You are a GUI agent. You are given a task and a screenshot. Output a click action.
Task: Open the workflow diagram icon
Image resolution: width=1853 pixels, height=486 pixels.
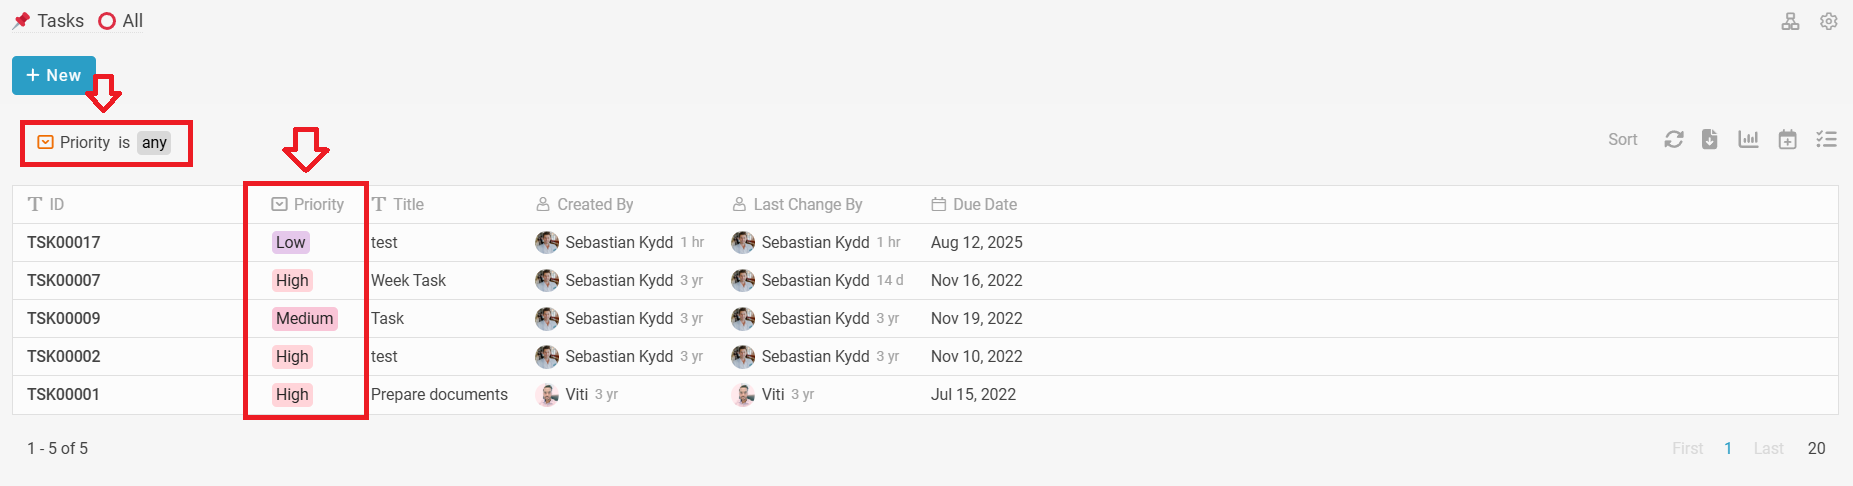1790,21
